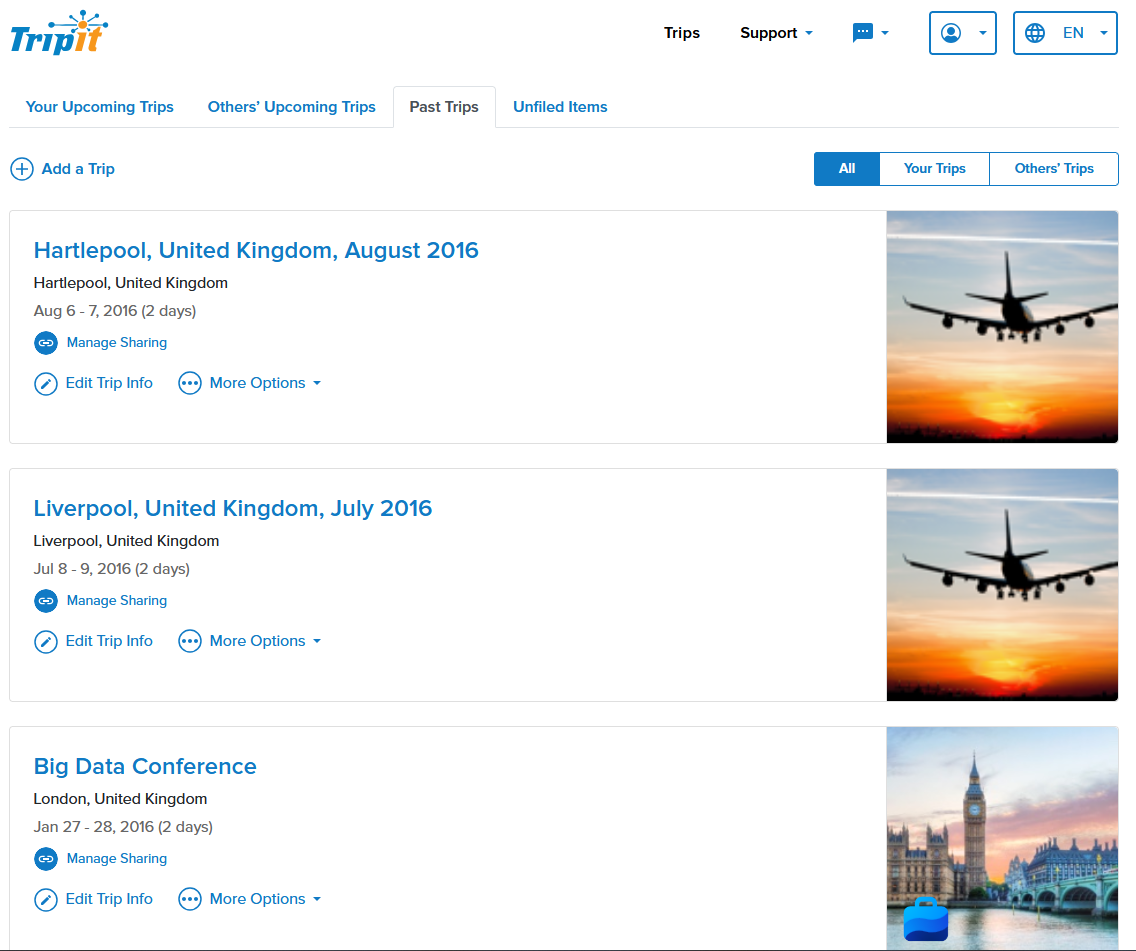The width and height of the screenshot is (1136, 951).
Task: Select the Edit Trip Info pencil for Liverpool
Action: point(45,641)
